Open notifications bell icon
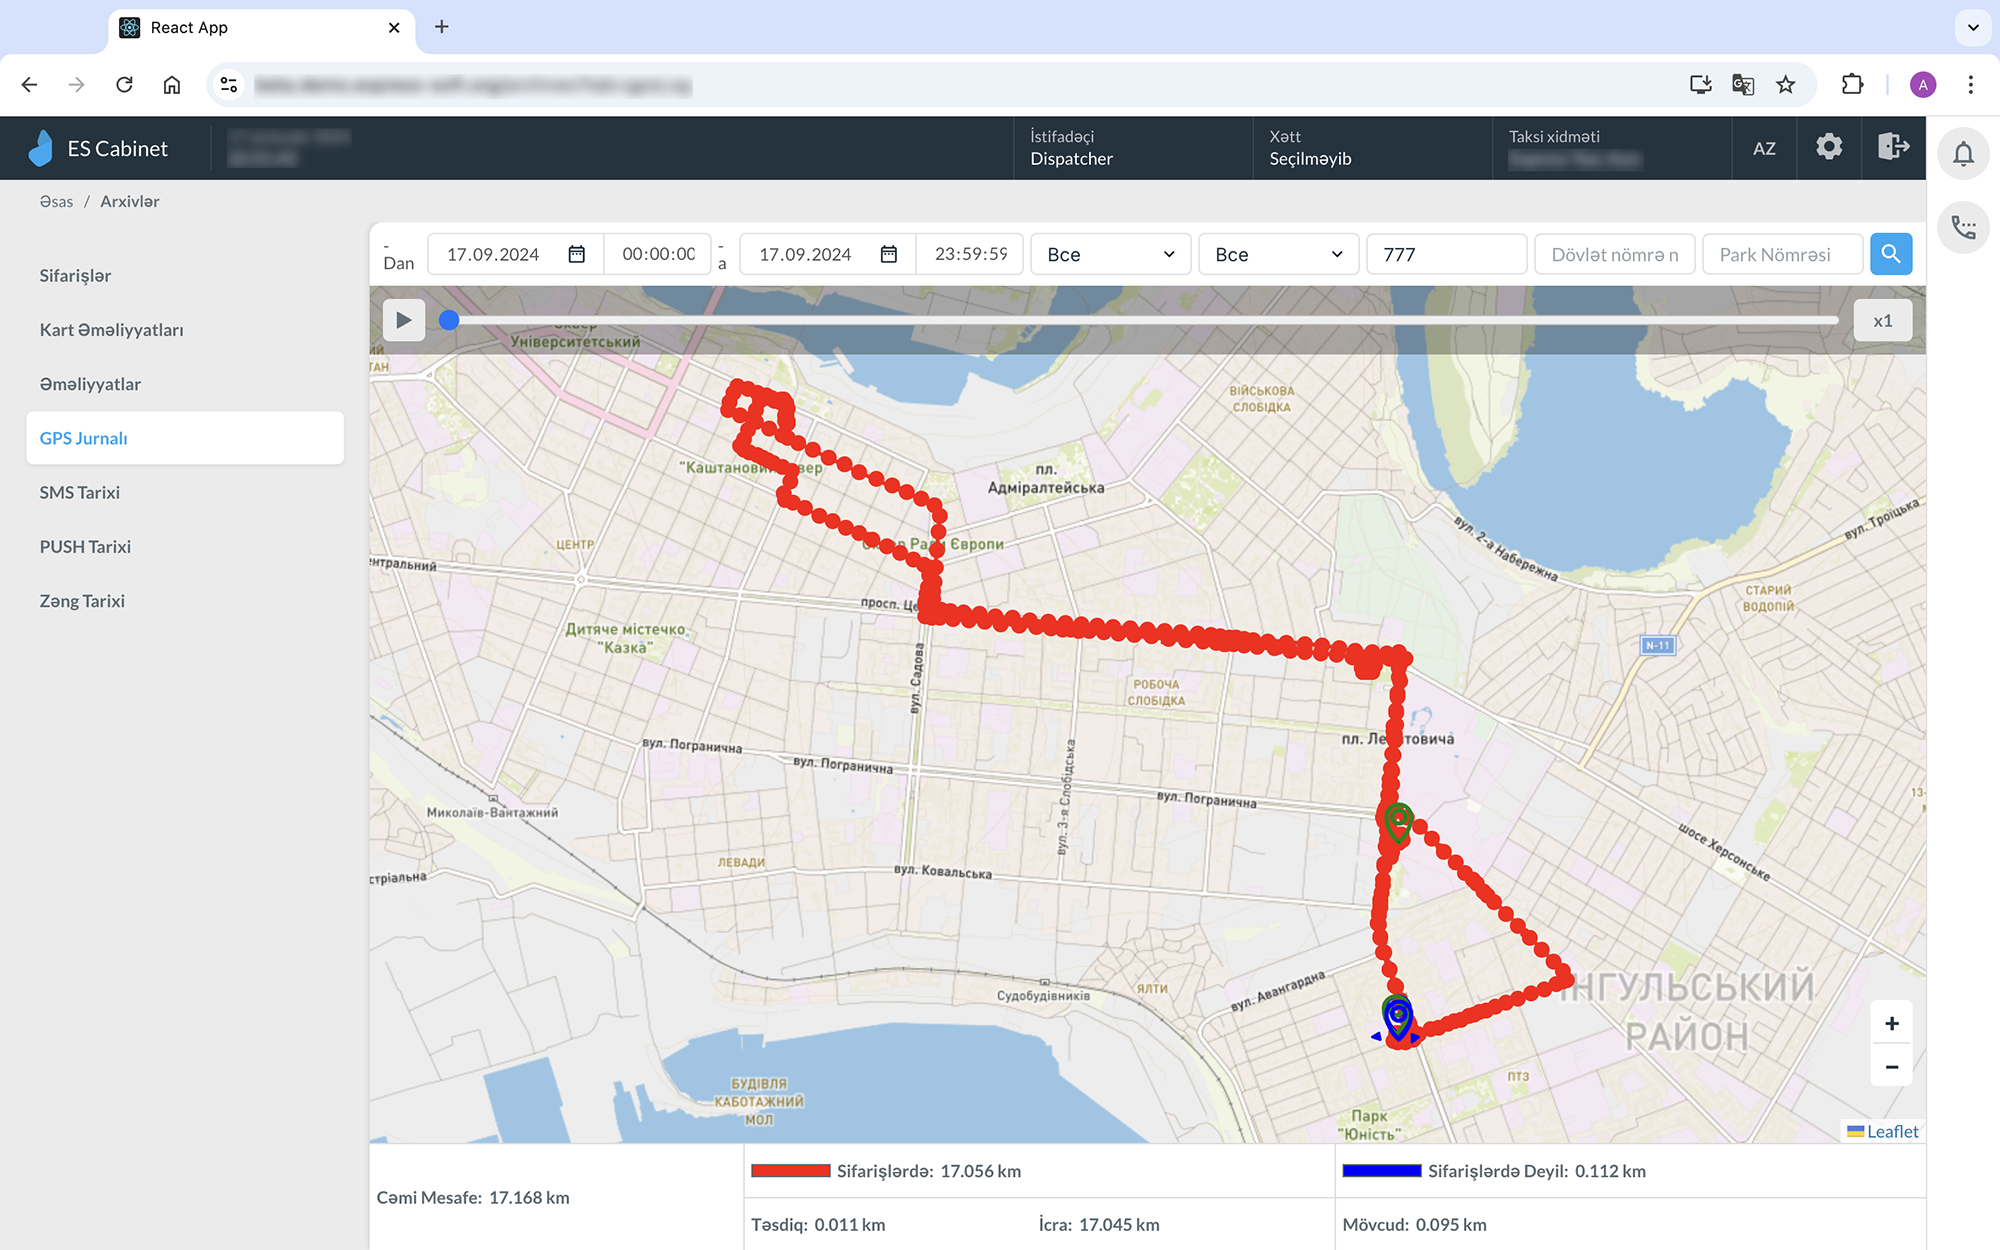 (x=1963, y=154)
